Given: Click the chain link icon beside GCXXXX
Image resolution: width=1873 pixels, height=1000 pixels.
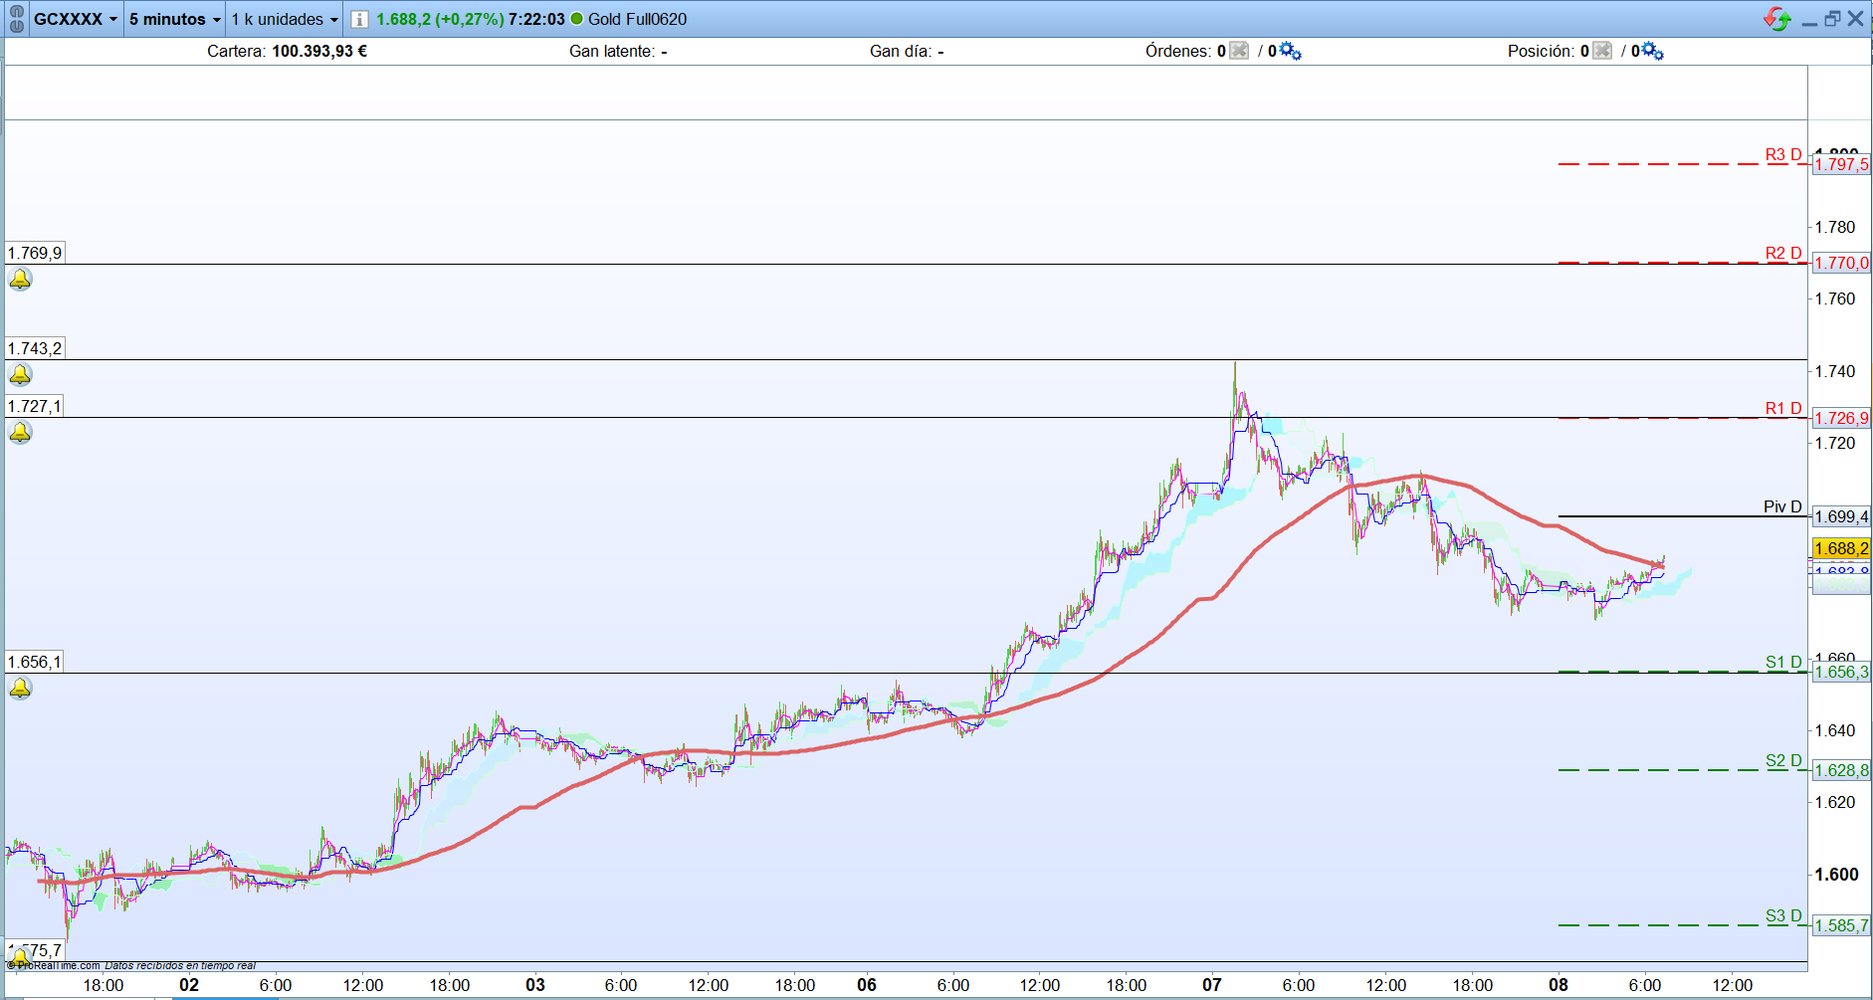Looking at the screenshot, I should tap(16, 19).
